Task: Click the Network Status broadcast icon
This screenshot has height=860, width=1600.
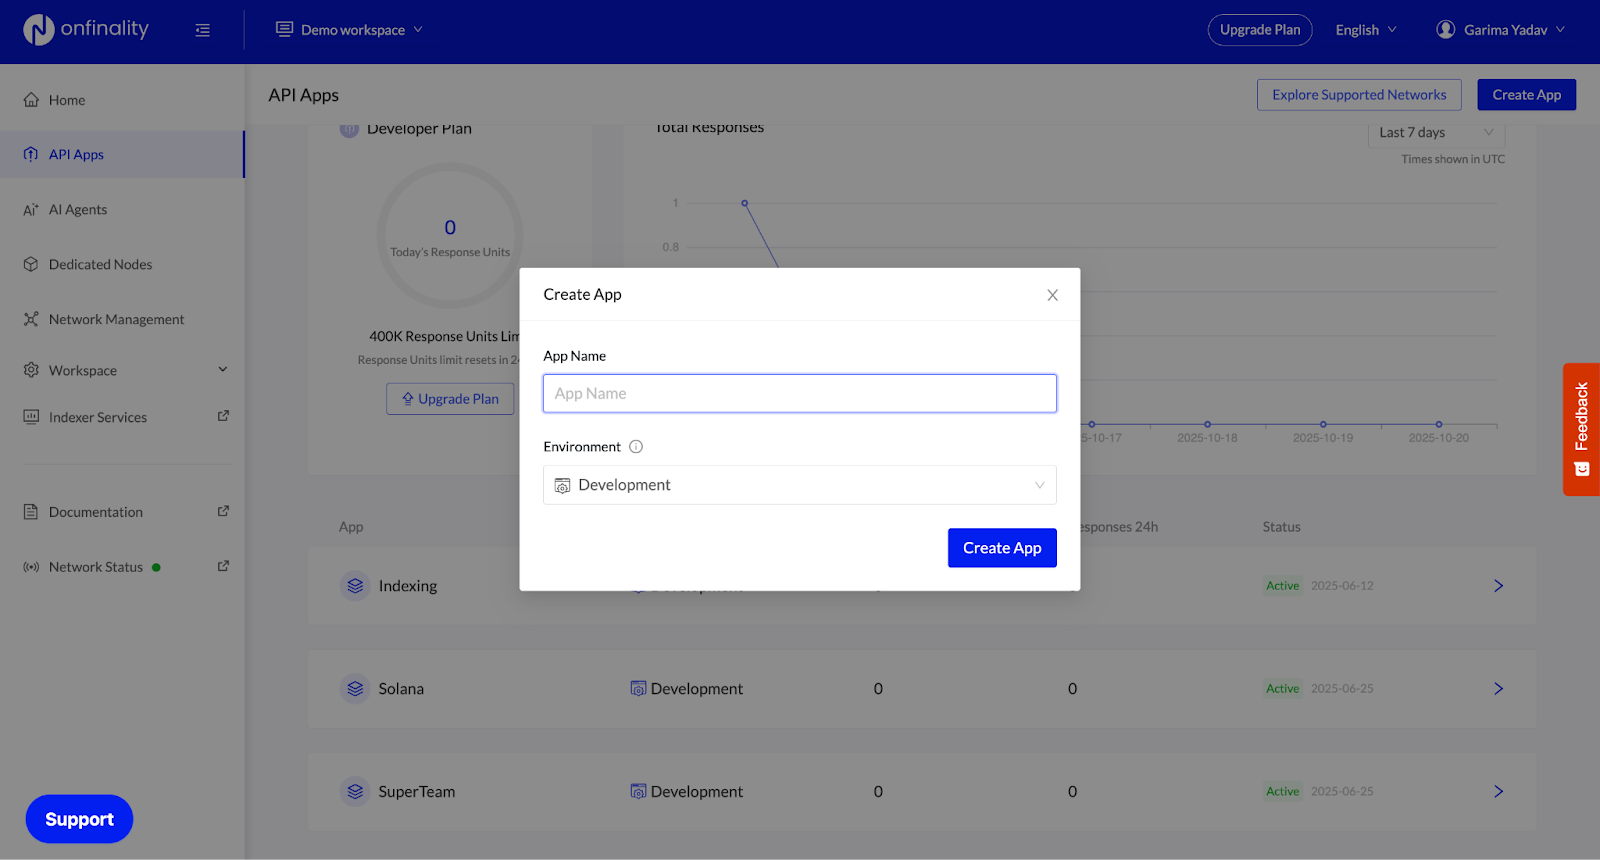Action: click(31, 567)
